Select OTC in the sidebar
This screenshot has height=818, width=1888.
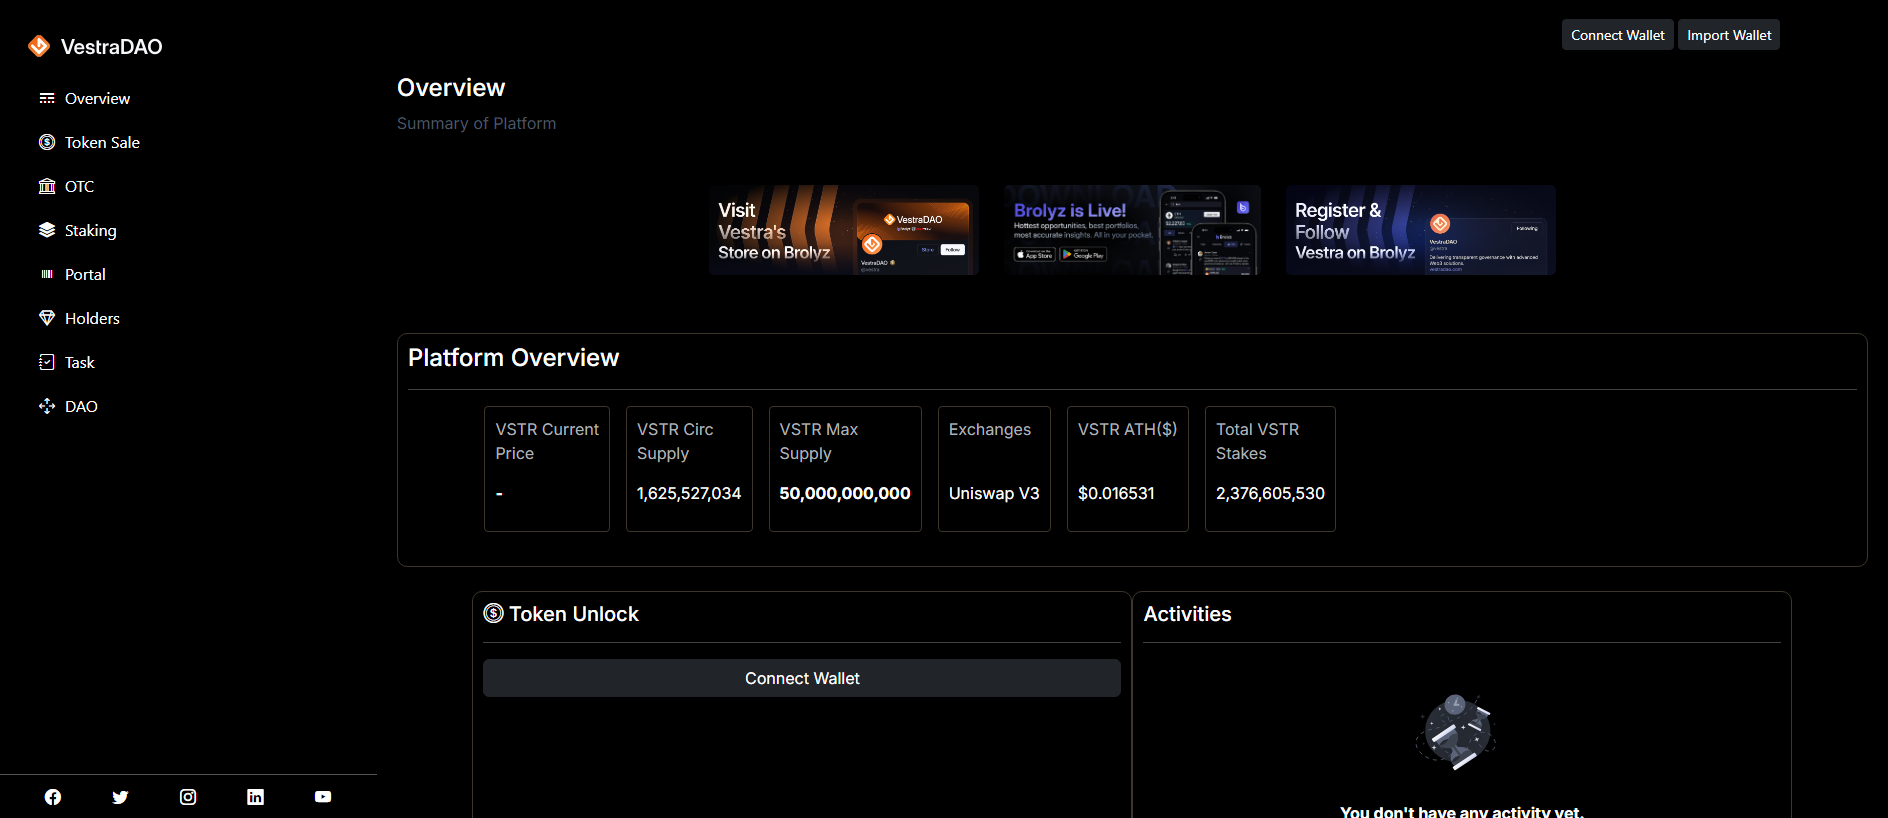(x=79, y=186)
